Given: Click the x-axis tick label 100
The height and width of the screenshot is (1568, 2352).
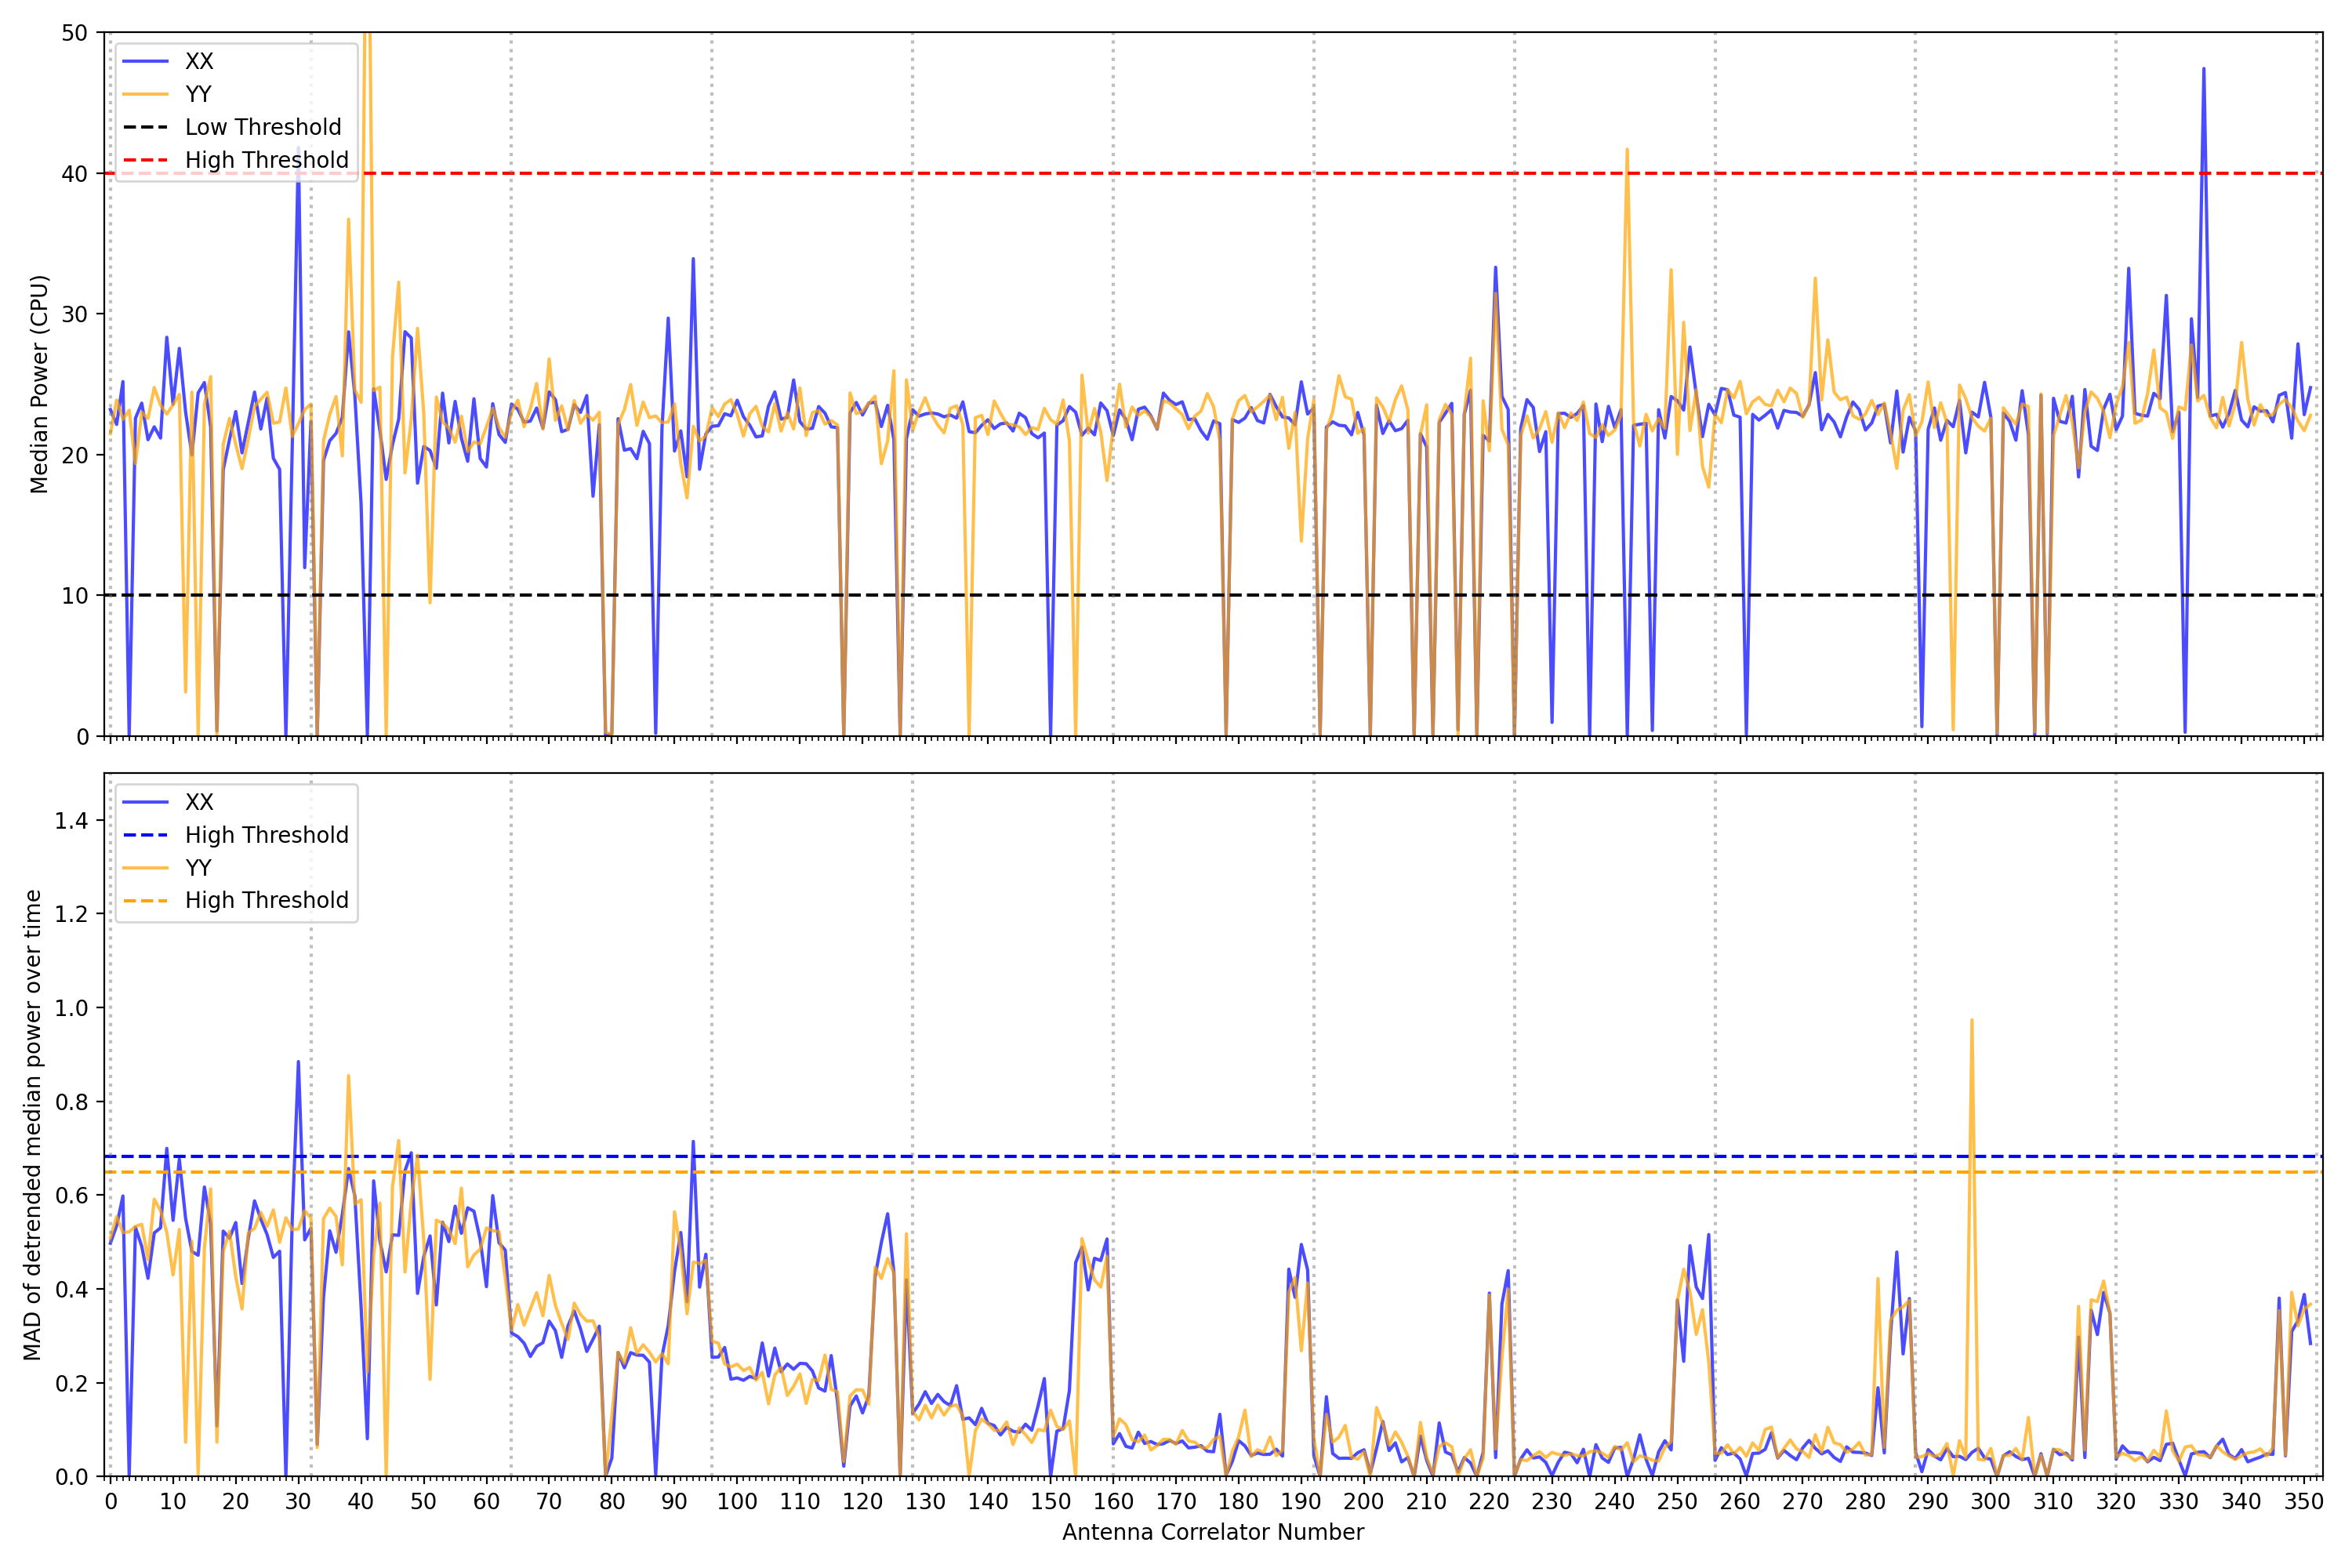Looking at the screenshot, I should (736, 1501).
